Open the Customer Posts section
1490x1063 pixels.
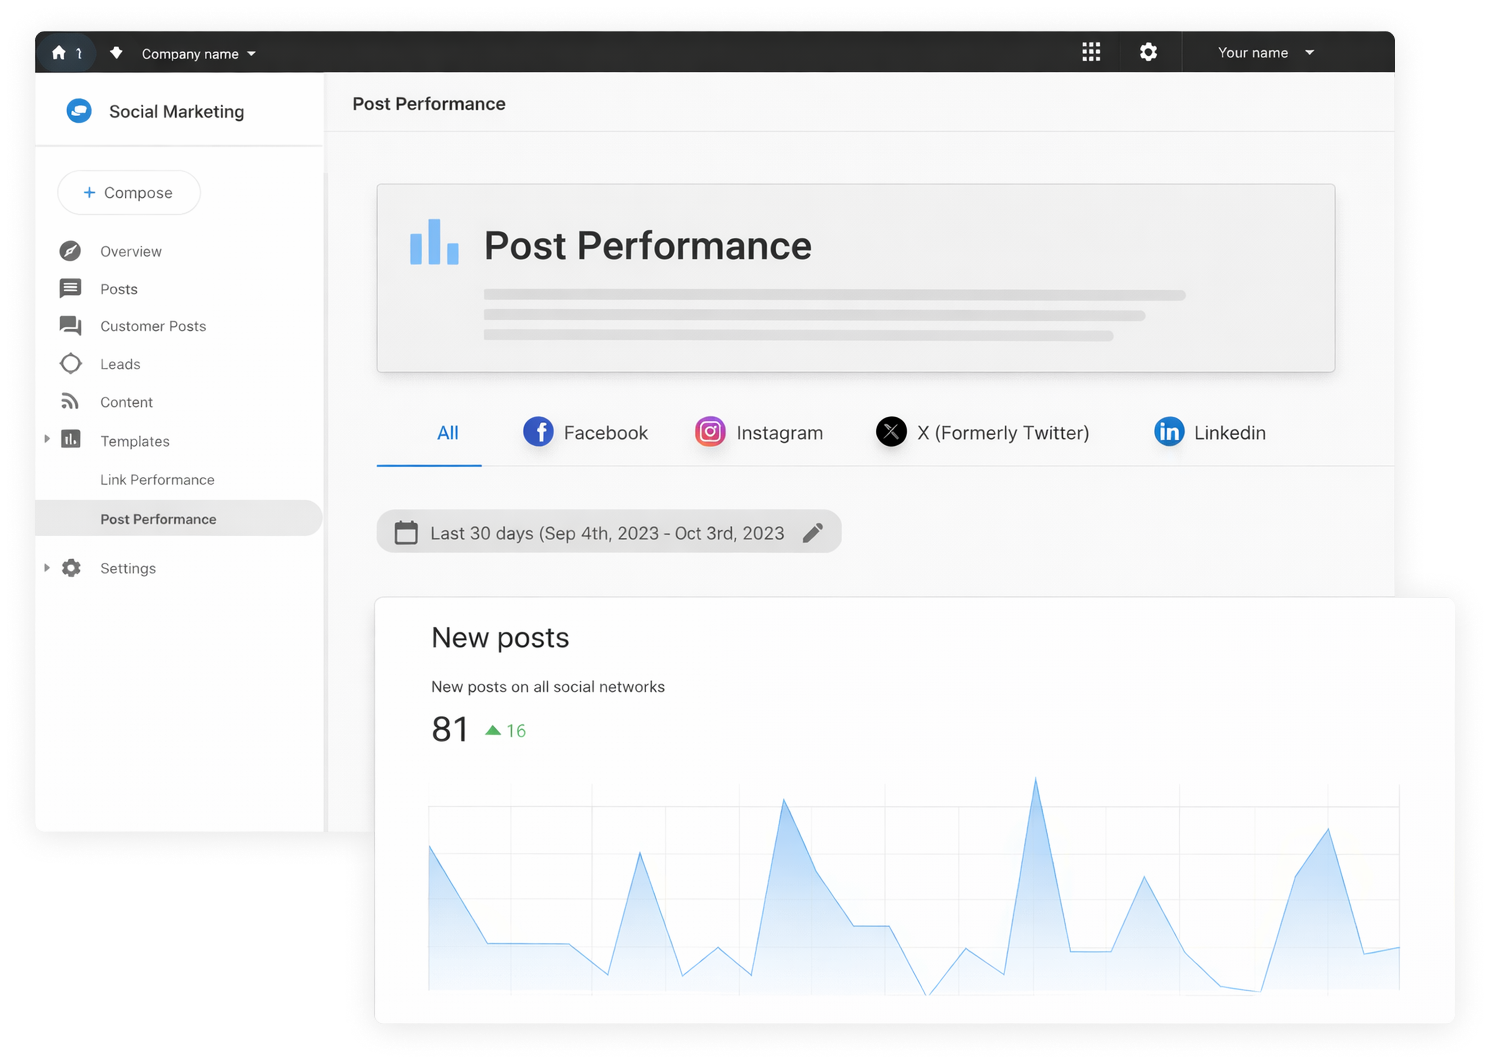click(x=152, y=326)
